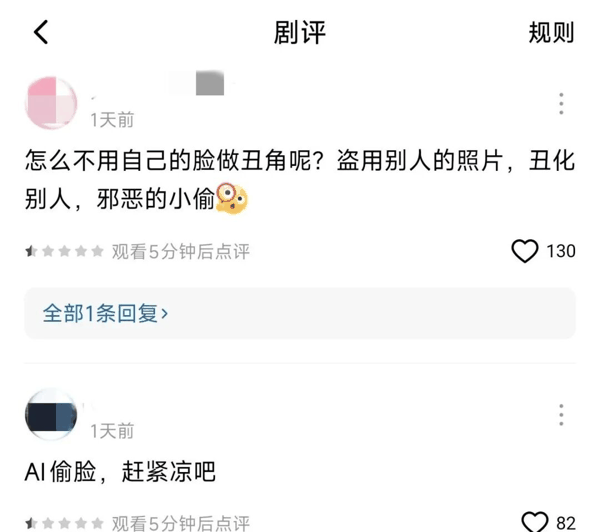Image resolution: width=600 pixels, height=532 pixels.
Task: Open the review text about 邪恶的小偷
Action: 300,180
